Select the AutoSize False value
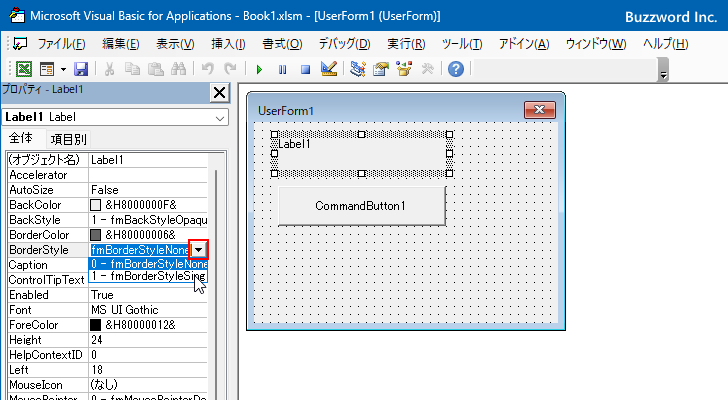728x400 pixels. [148, 190]
